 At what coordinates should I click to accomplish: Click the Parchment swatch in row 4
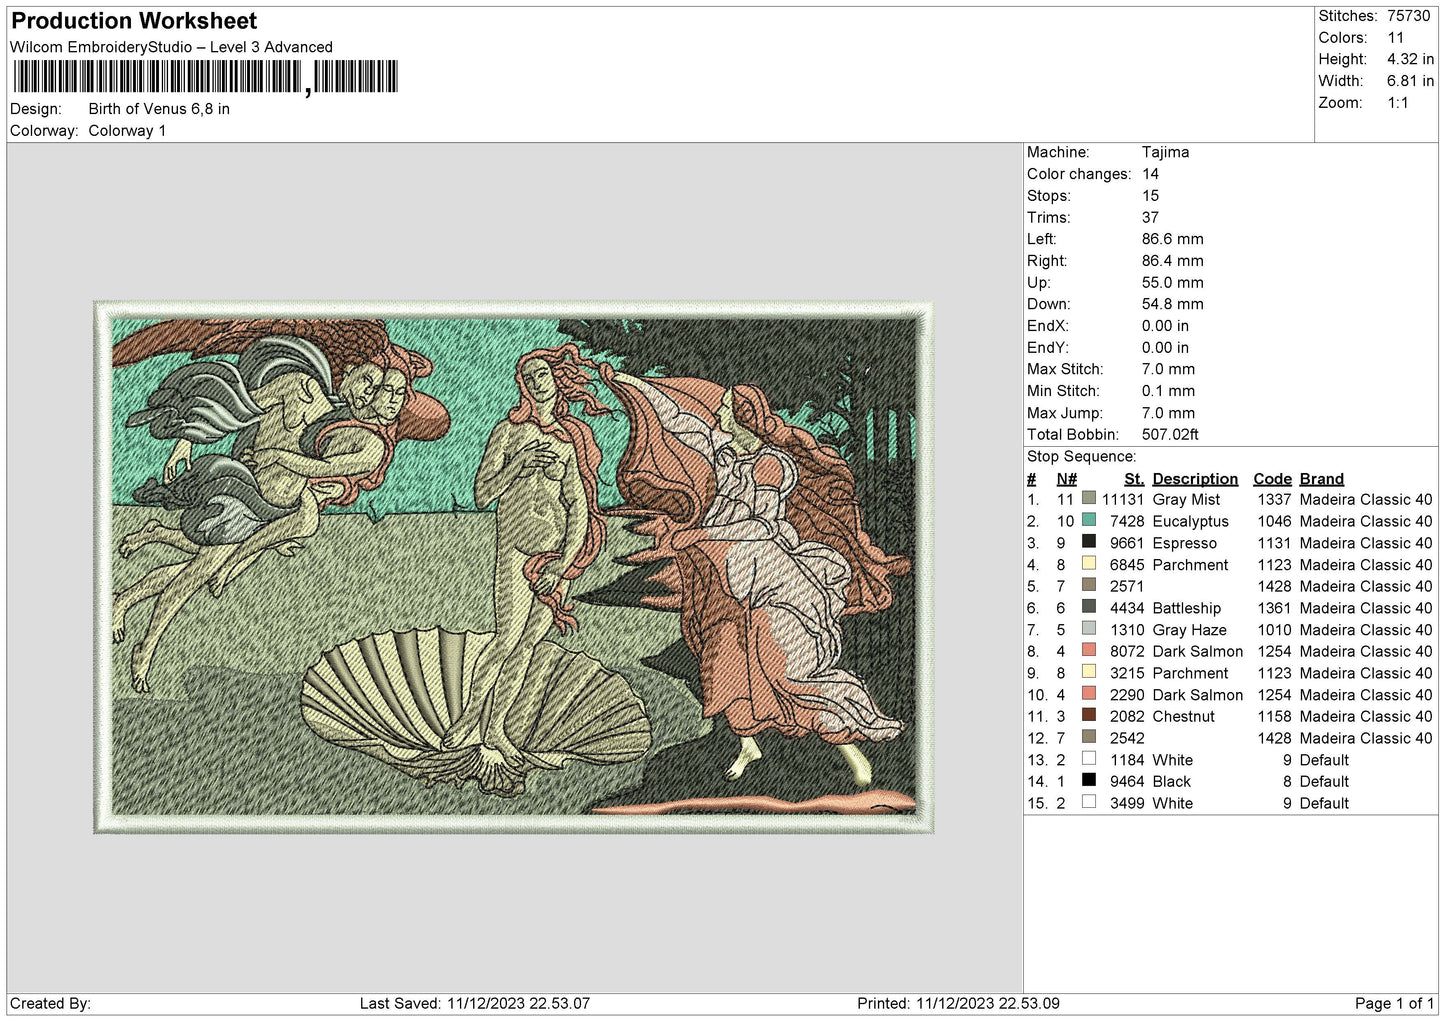pyautogui.click(x=1089, y=564)
